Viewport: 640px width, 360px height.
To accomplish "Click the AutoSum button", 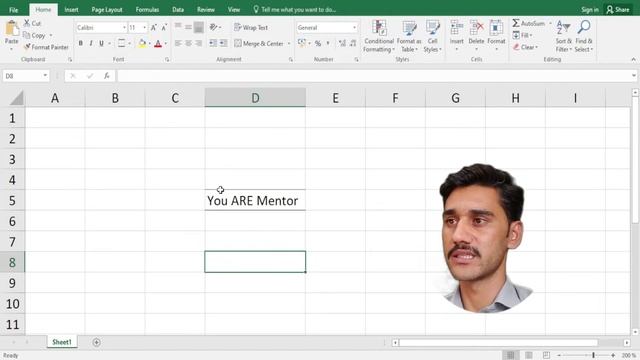I will pyautogui.click(x=529, y=23).
